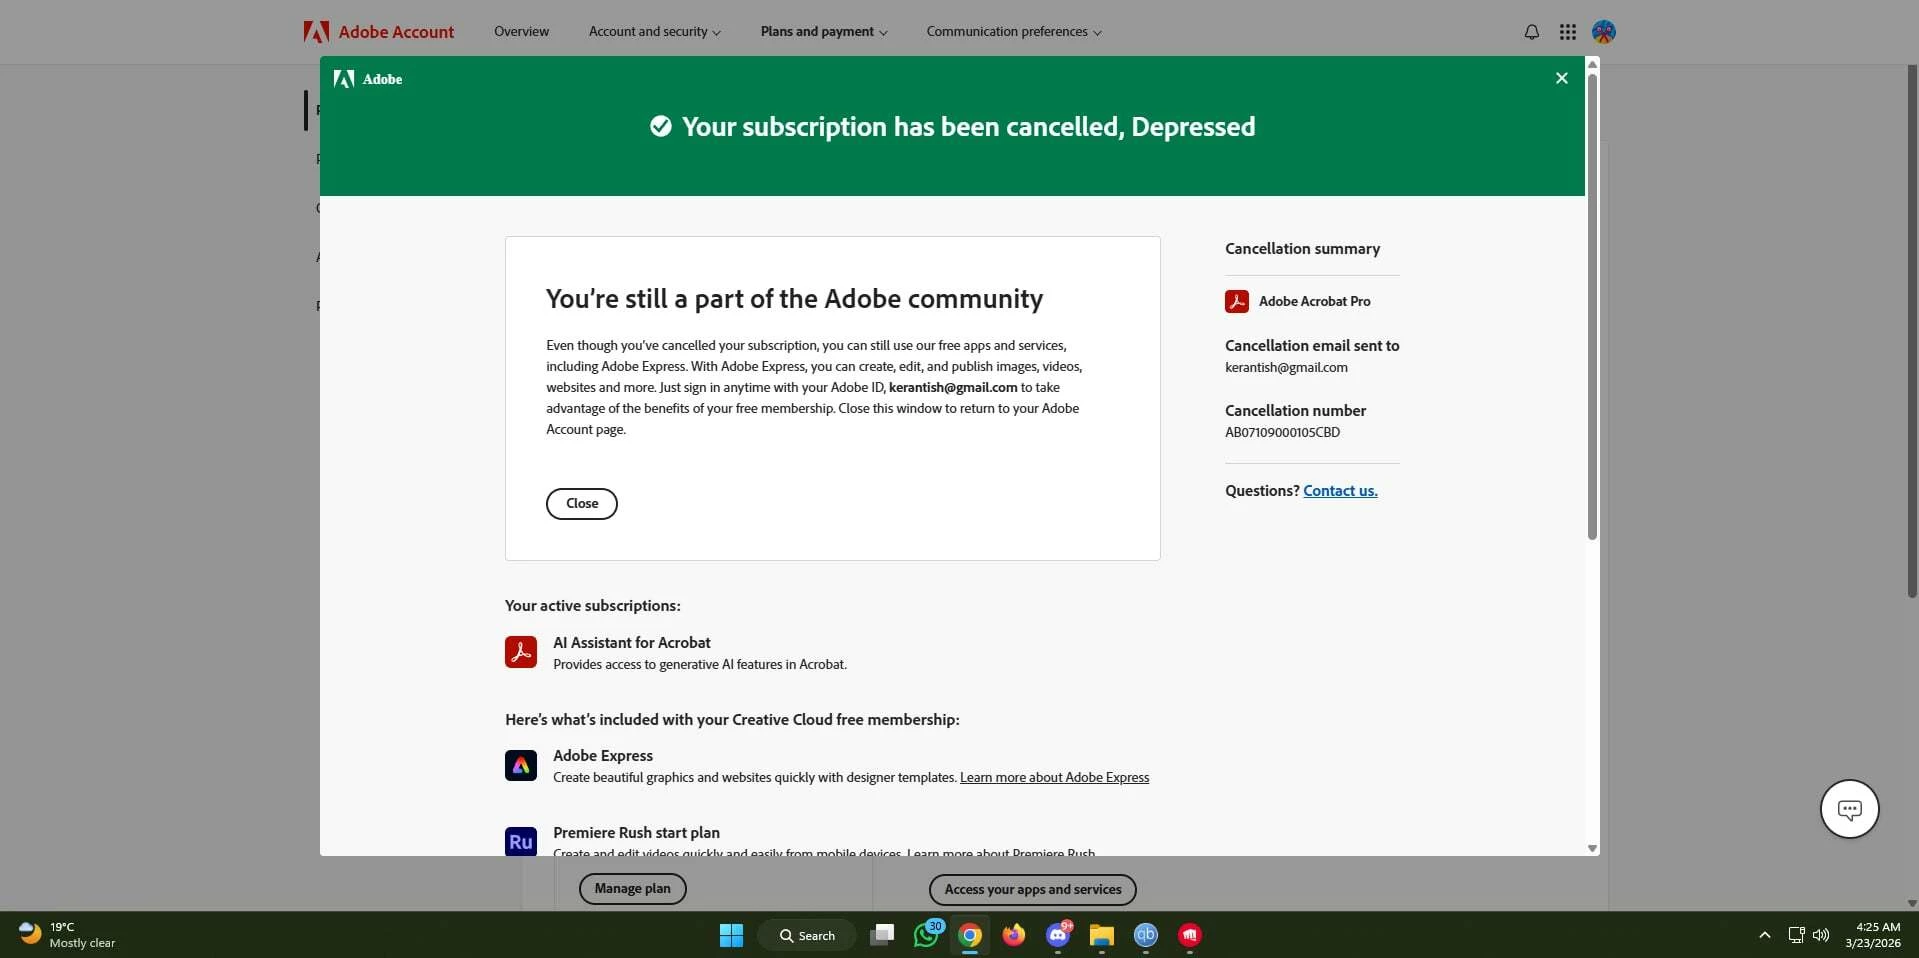Open qBittorrent from the taskbar
Viewport: 1919px width, 958px height.
1145,935
